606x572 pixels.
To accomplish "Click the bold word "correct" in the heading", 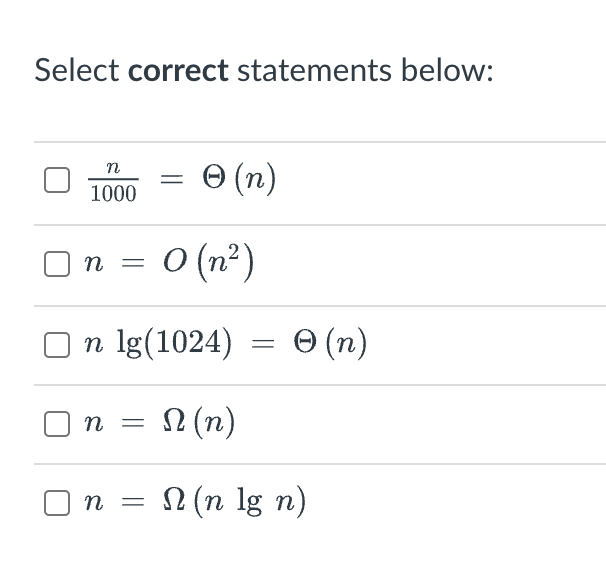I will click(179, 71).
